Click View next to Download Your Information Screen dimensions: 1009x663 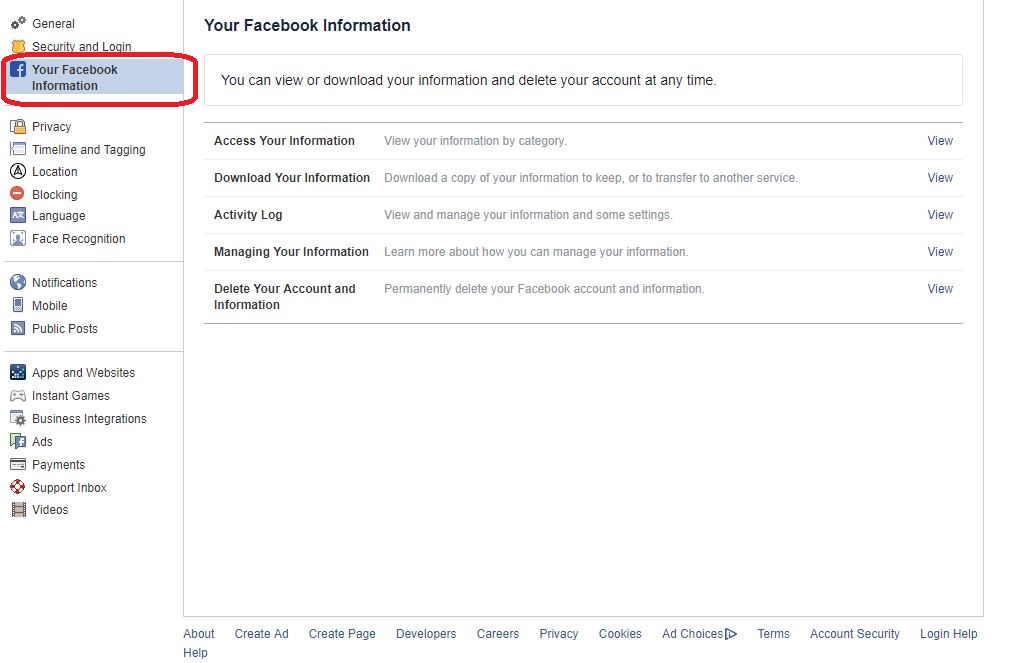pyautogui.click(x=939, y=178)
